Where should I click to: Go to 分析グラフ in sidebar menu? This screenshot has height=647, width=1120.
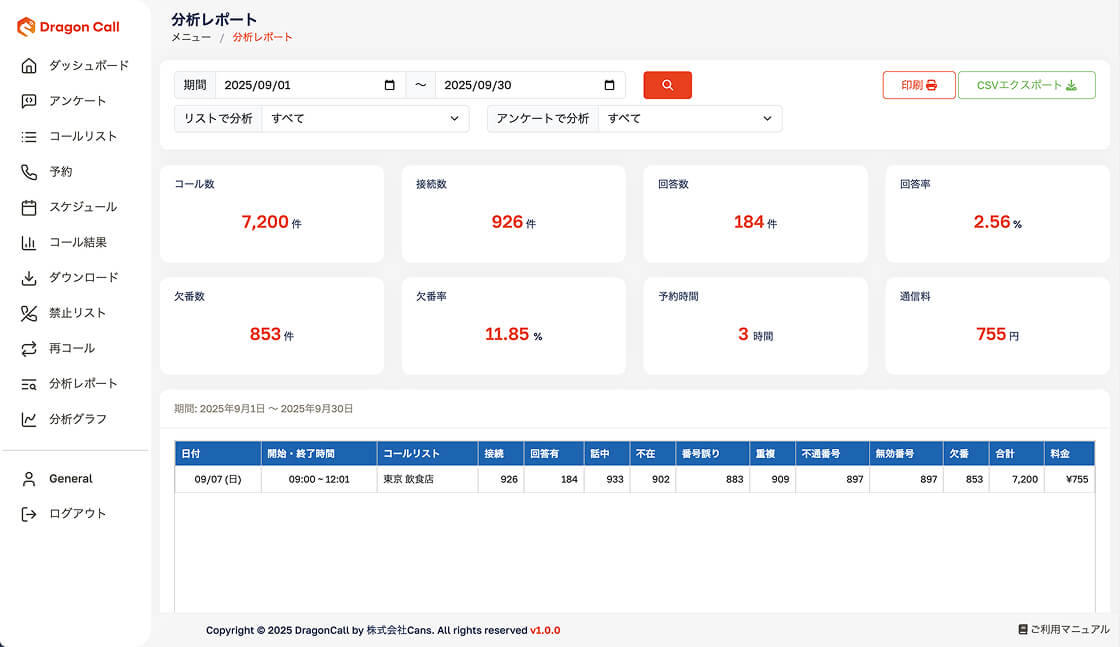coord(77,419)
